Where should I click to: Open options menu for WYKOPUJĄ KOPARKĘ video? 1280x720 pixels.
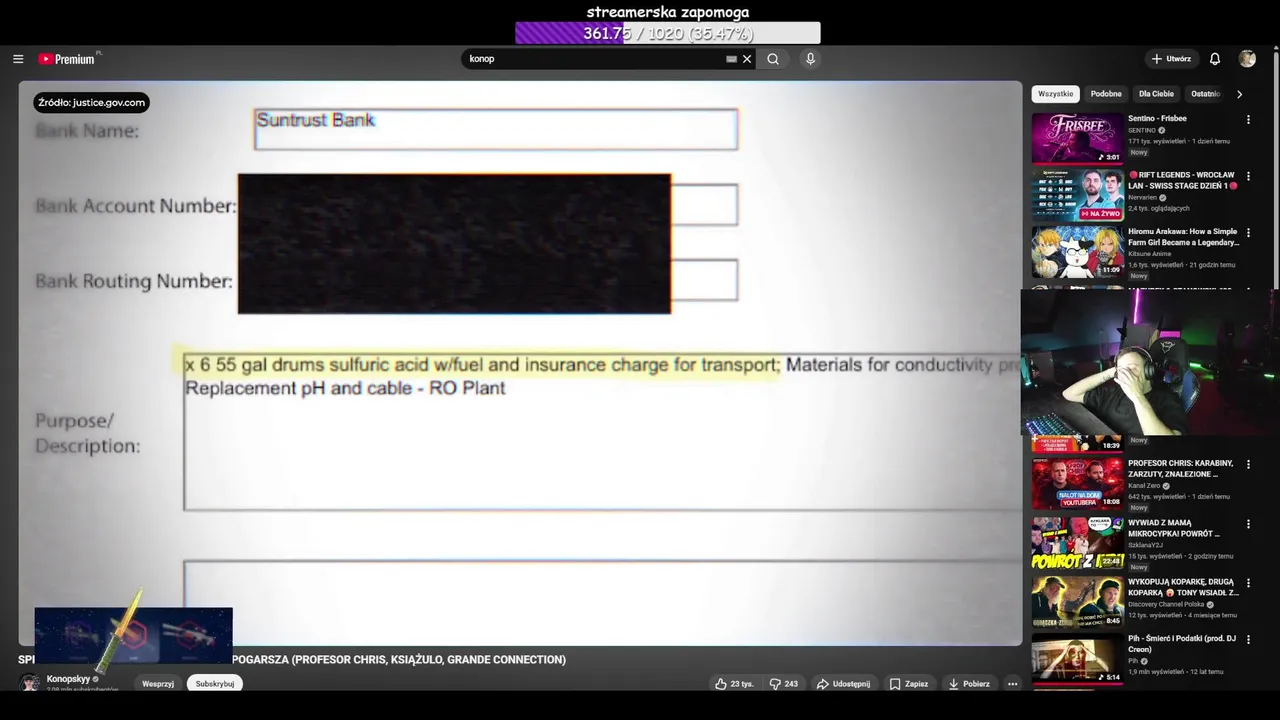pyautogui.click(x=1248, y=583)
